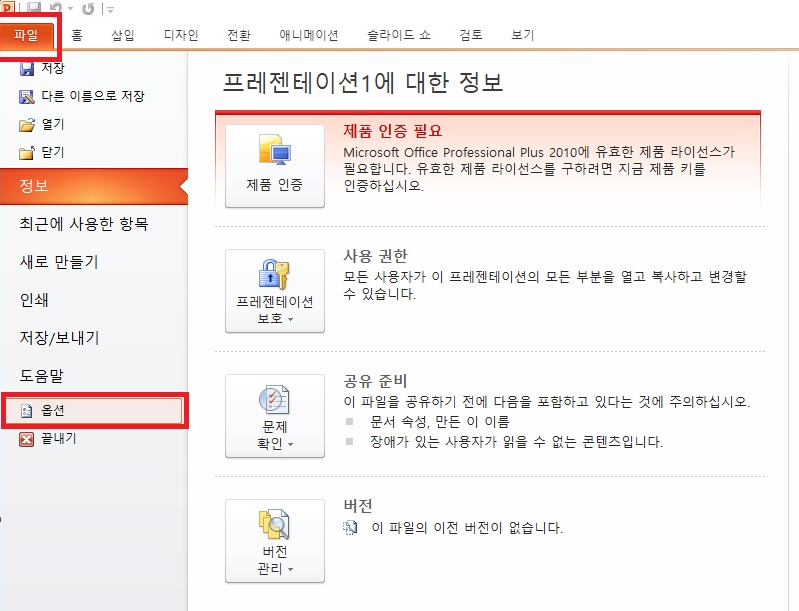Open the 파일 (File) tab

26,35
